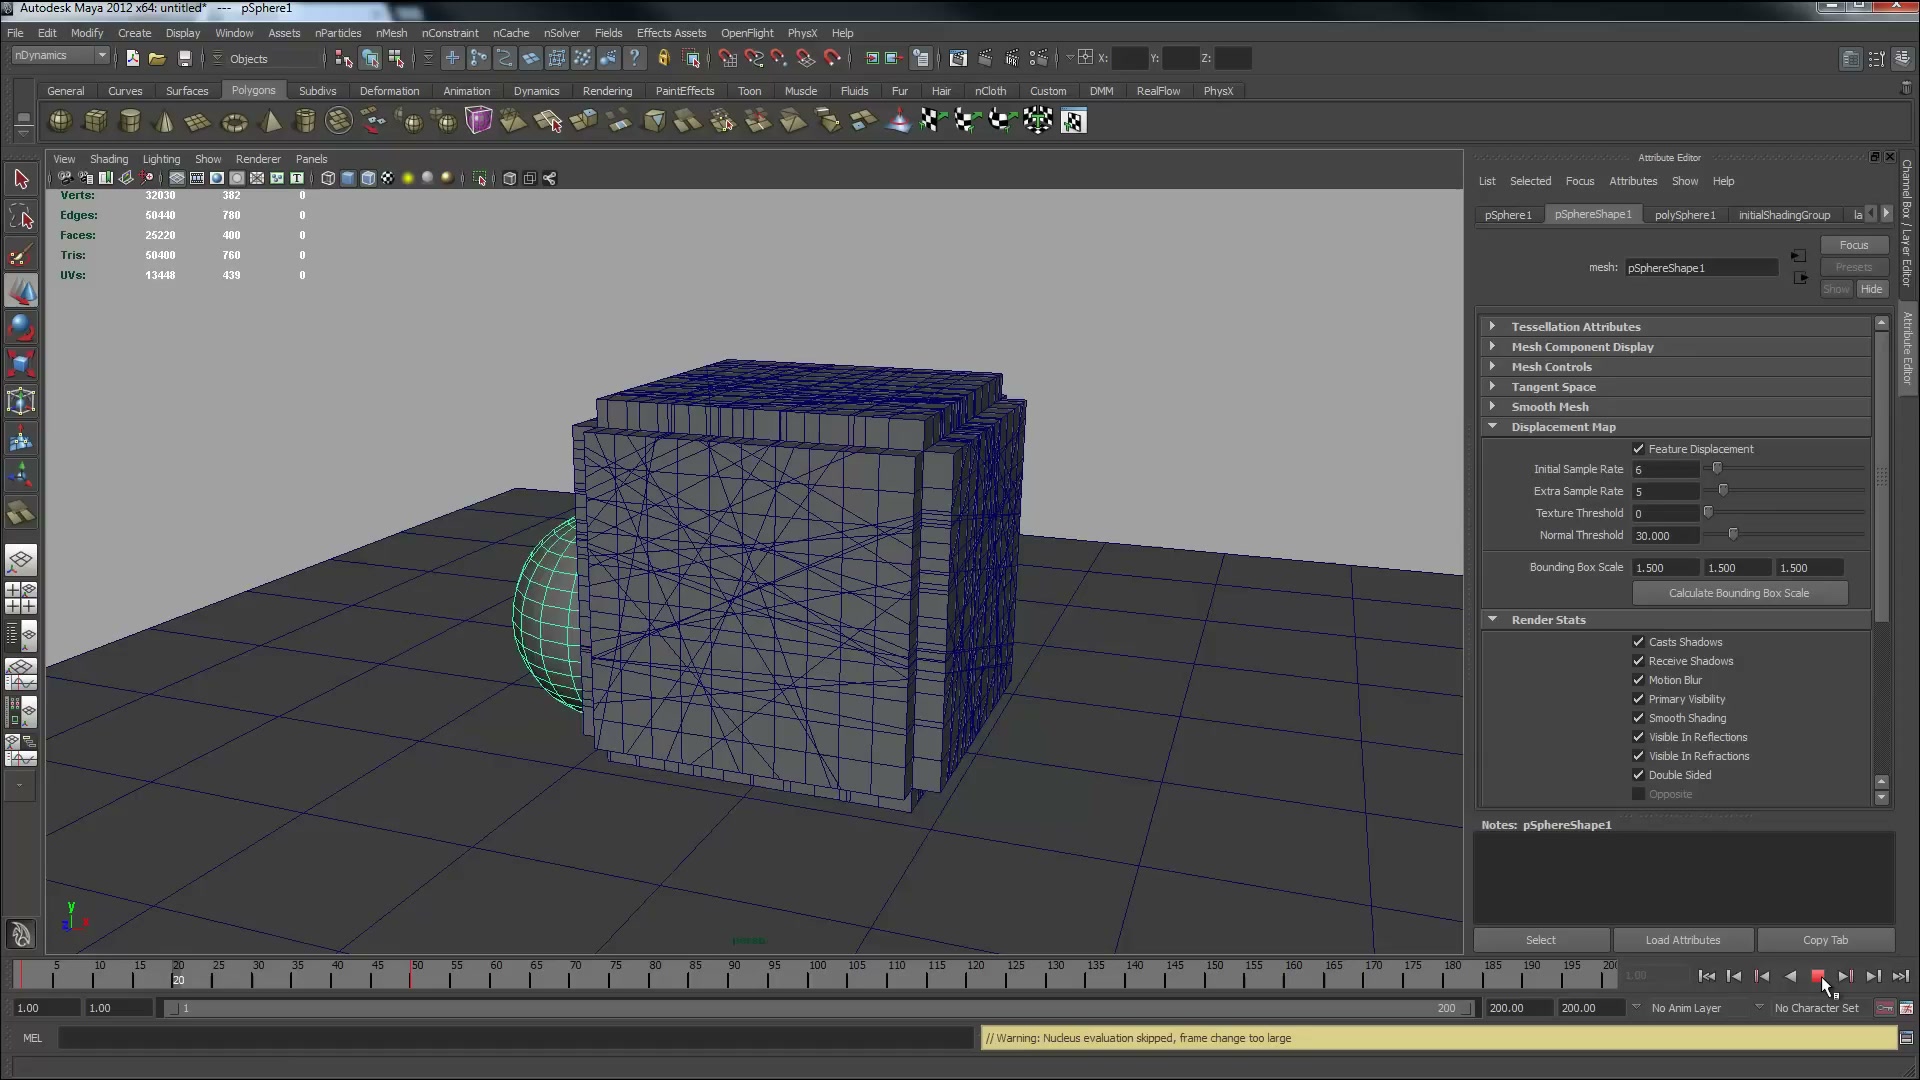Activate the Scale tool with red arrows
This screenshot has height=1080, width=1920.
21,365
